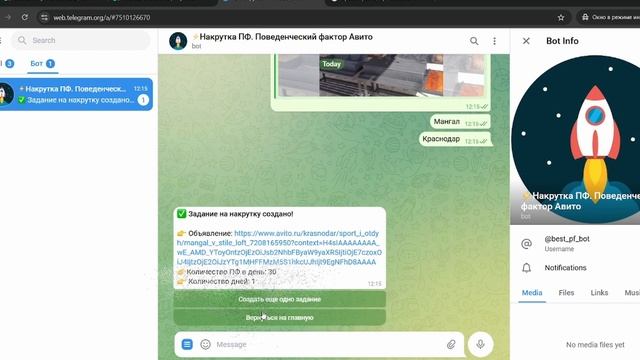Click the Incognito window indicator
The image size is (640, 360).
pos(610,17)
